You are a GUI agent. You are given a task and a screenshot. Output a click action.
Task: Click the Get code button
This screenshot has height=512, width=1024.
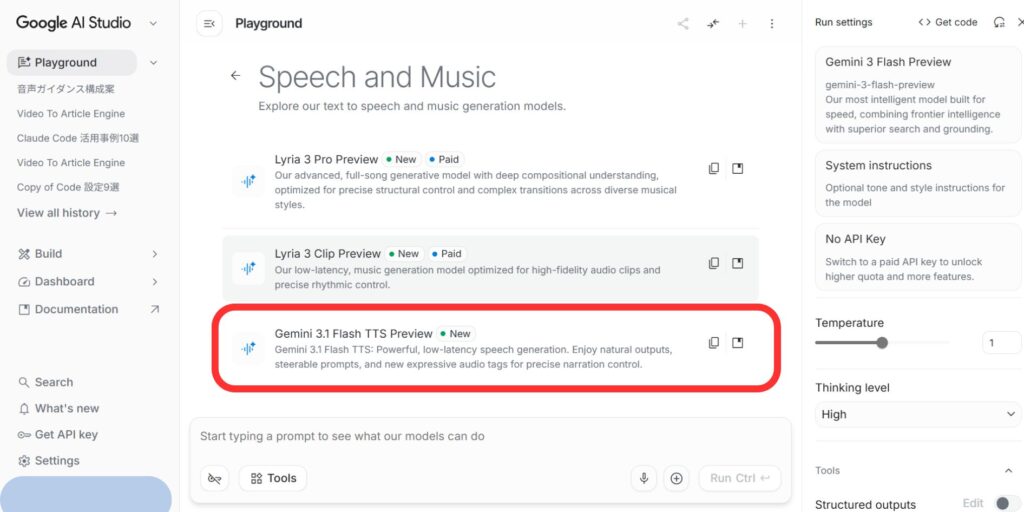tap(948, 22)
